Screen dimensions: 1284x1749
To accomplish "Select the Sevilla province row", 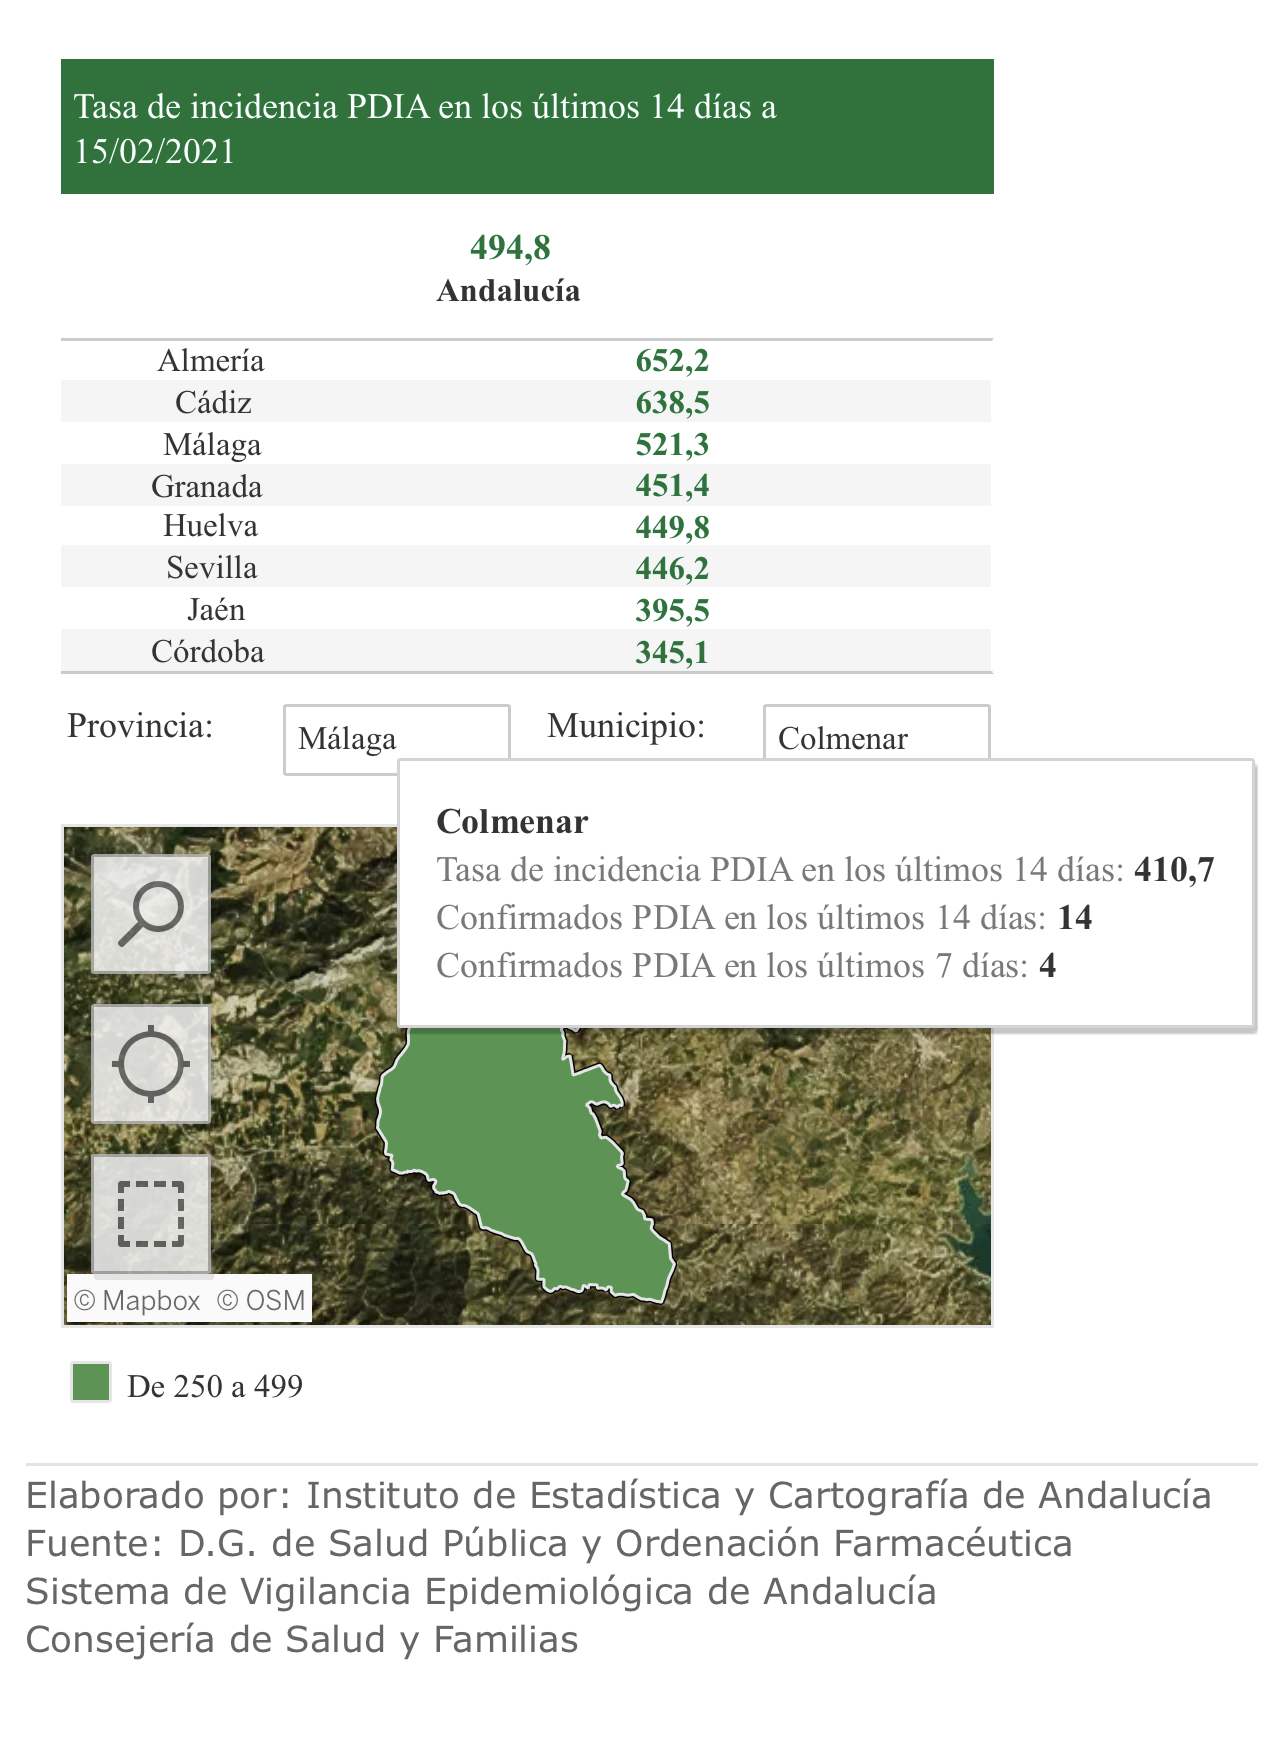I will pyautogui.click(x=526, y=568).
